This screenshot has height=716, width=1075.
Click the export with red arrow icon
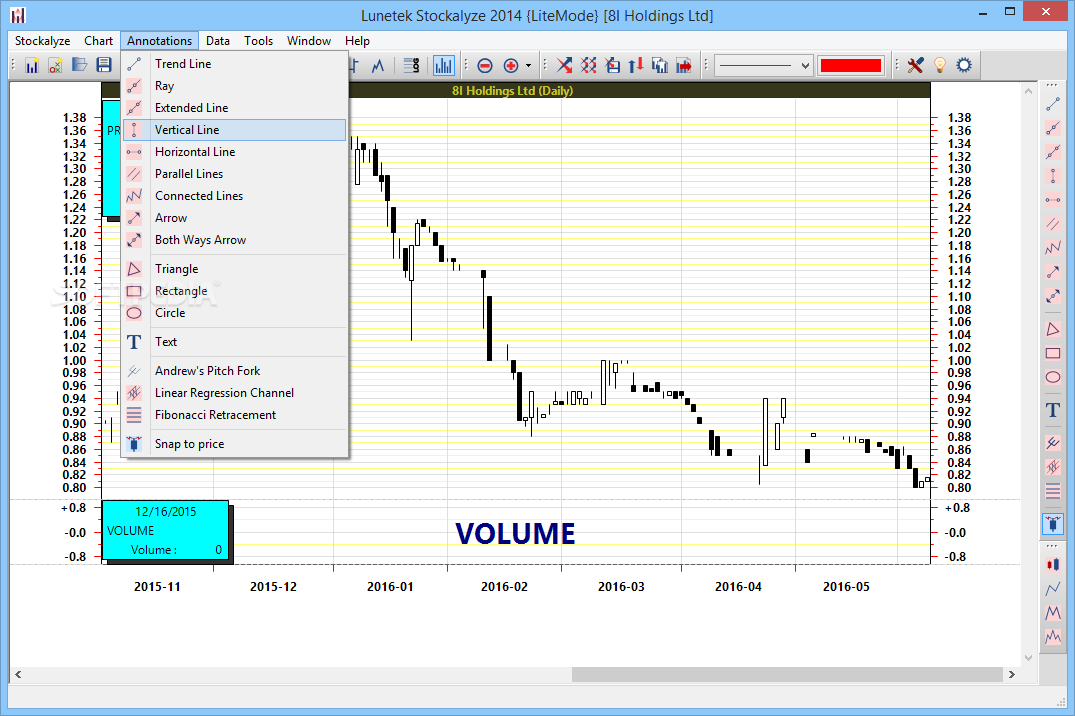[x=684, y=66]
